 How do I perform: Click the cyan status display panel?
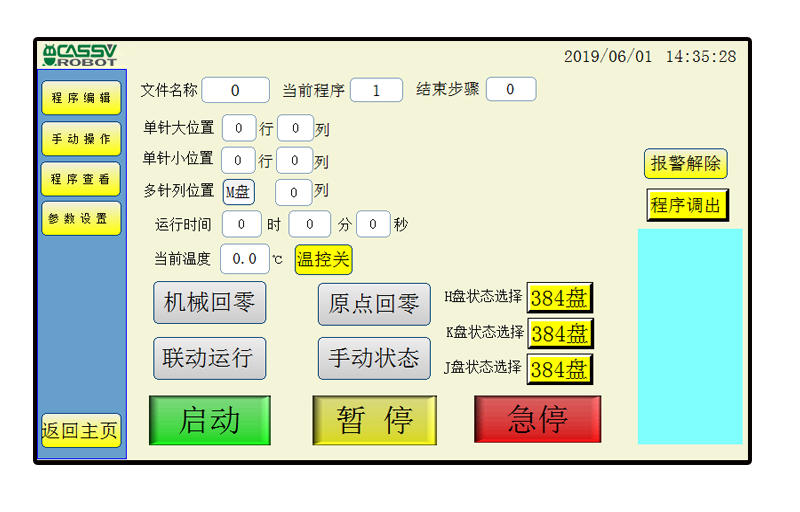pyautogui.click(x=690, y=336)
